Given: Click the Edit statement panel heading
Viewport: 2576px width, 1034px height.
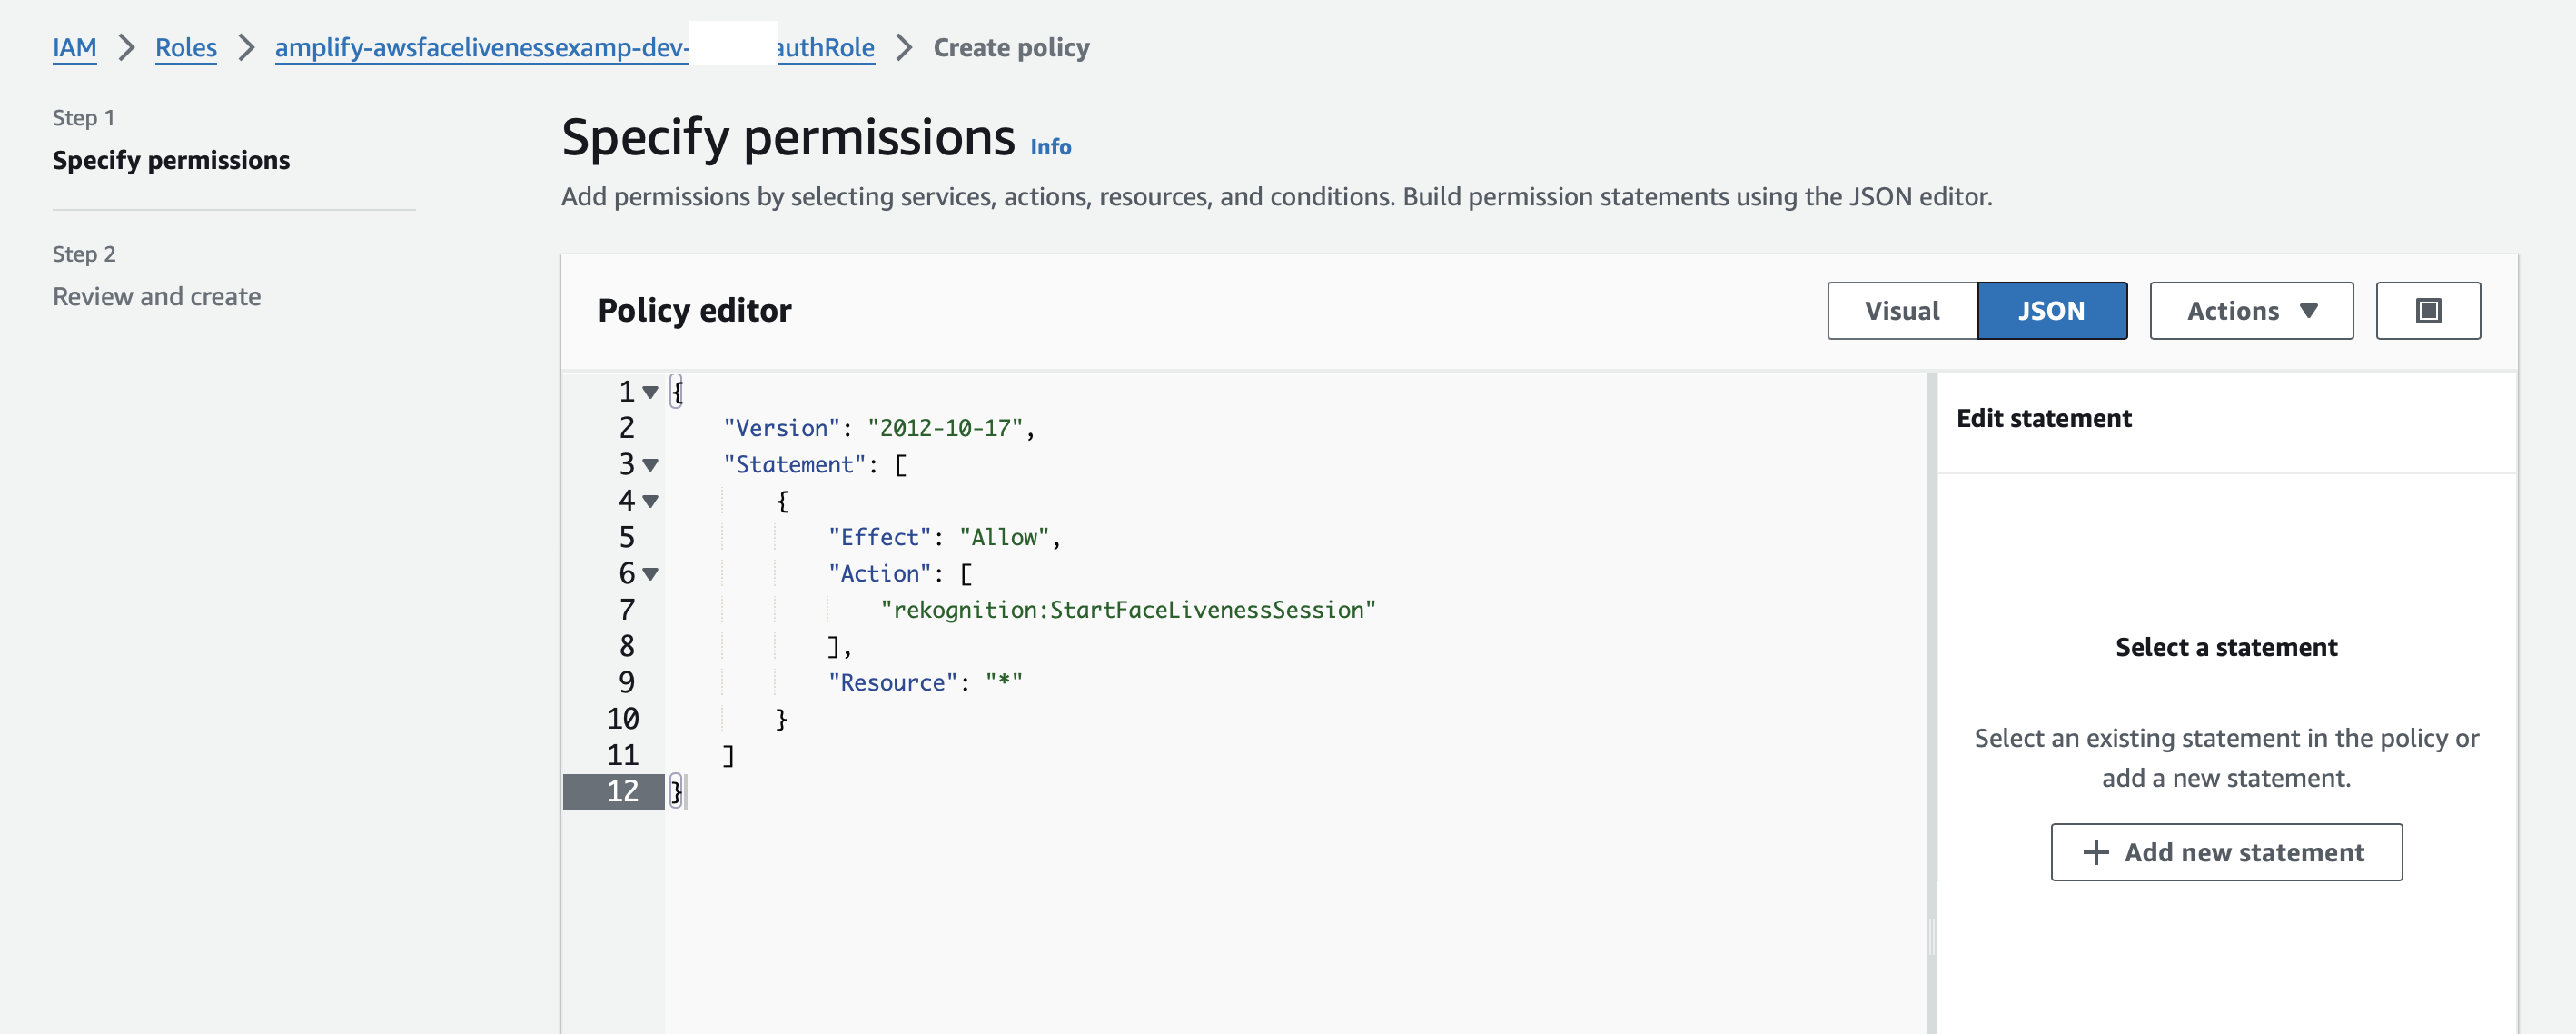Looking at the screenshot, I should point(2043,418).
